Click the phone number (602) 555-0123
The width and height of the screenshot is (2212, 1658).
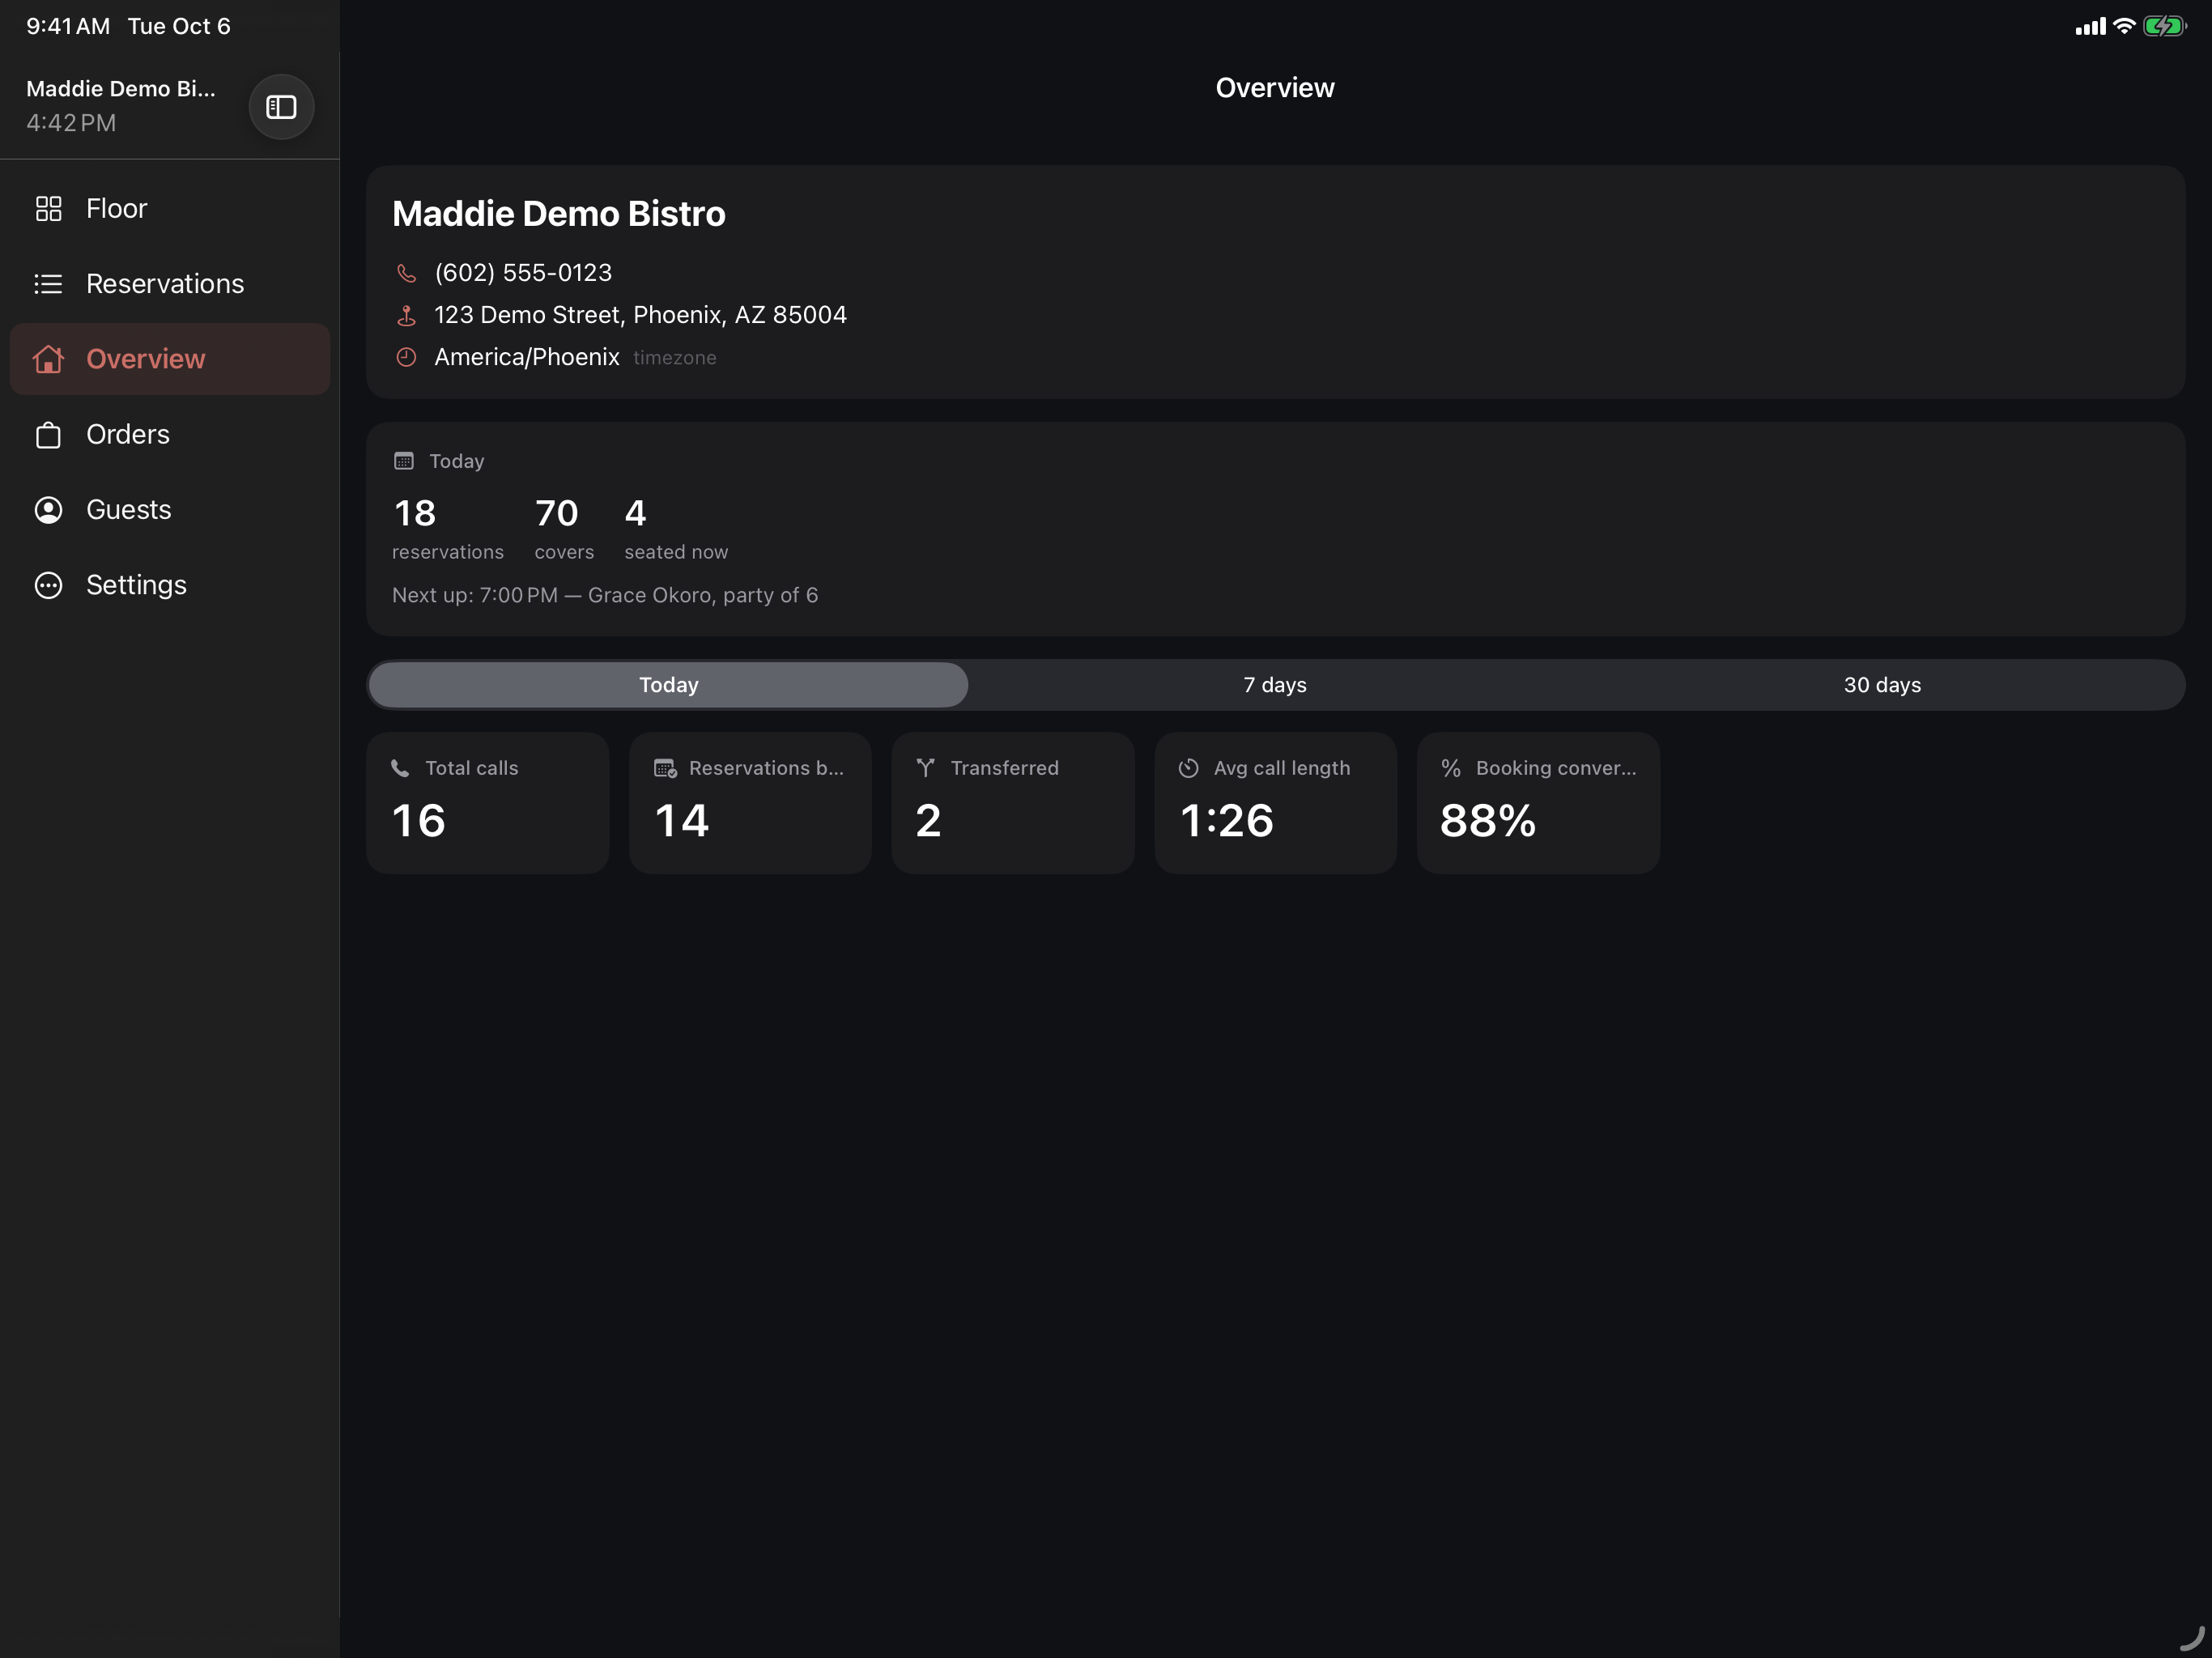pos(523,273)
